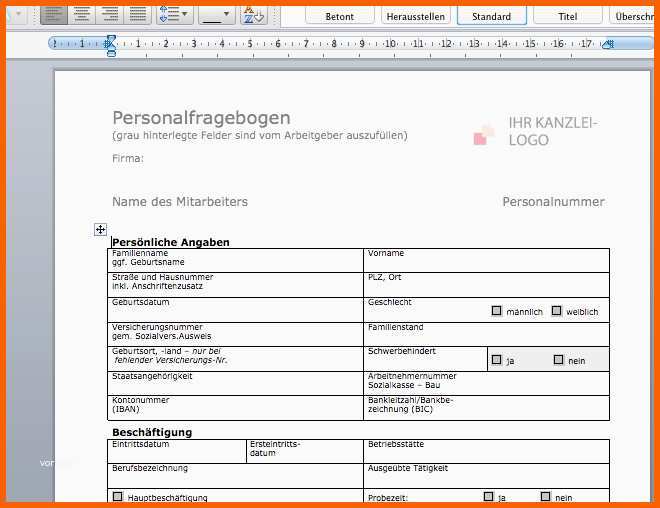Click the Geschlecht label

tap(389, 302)
